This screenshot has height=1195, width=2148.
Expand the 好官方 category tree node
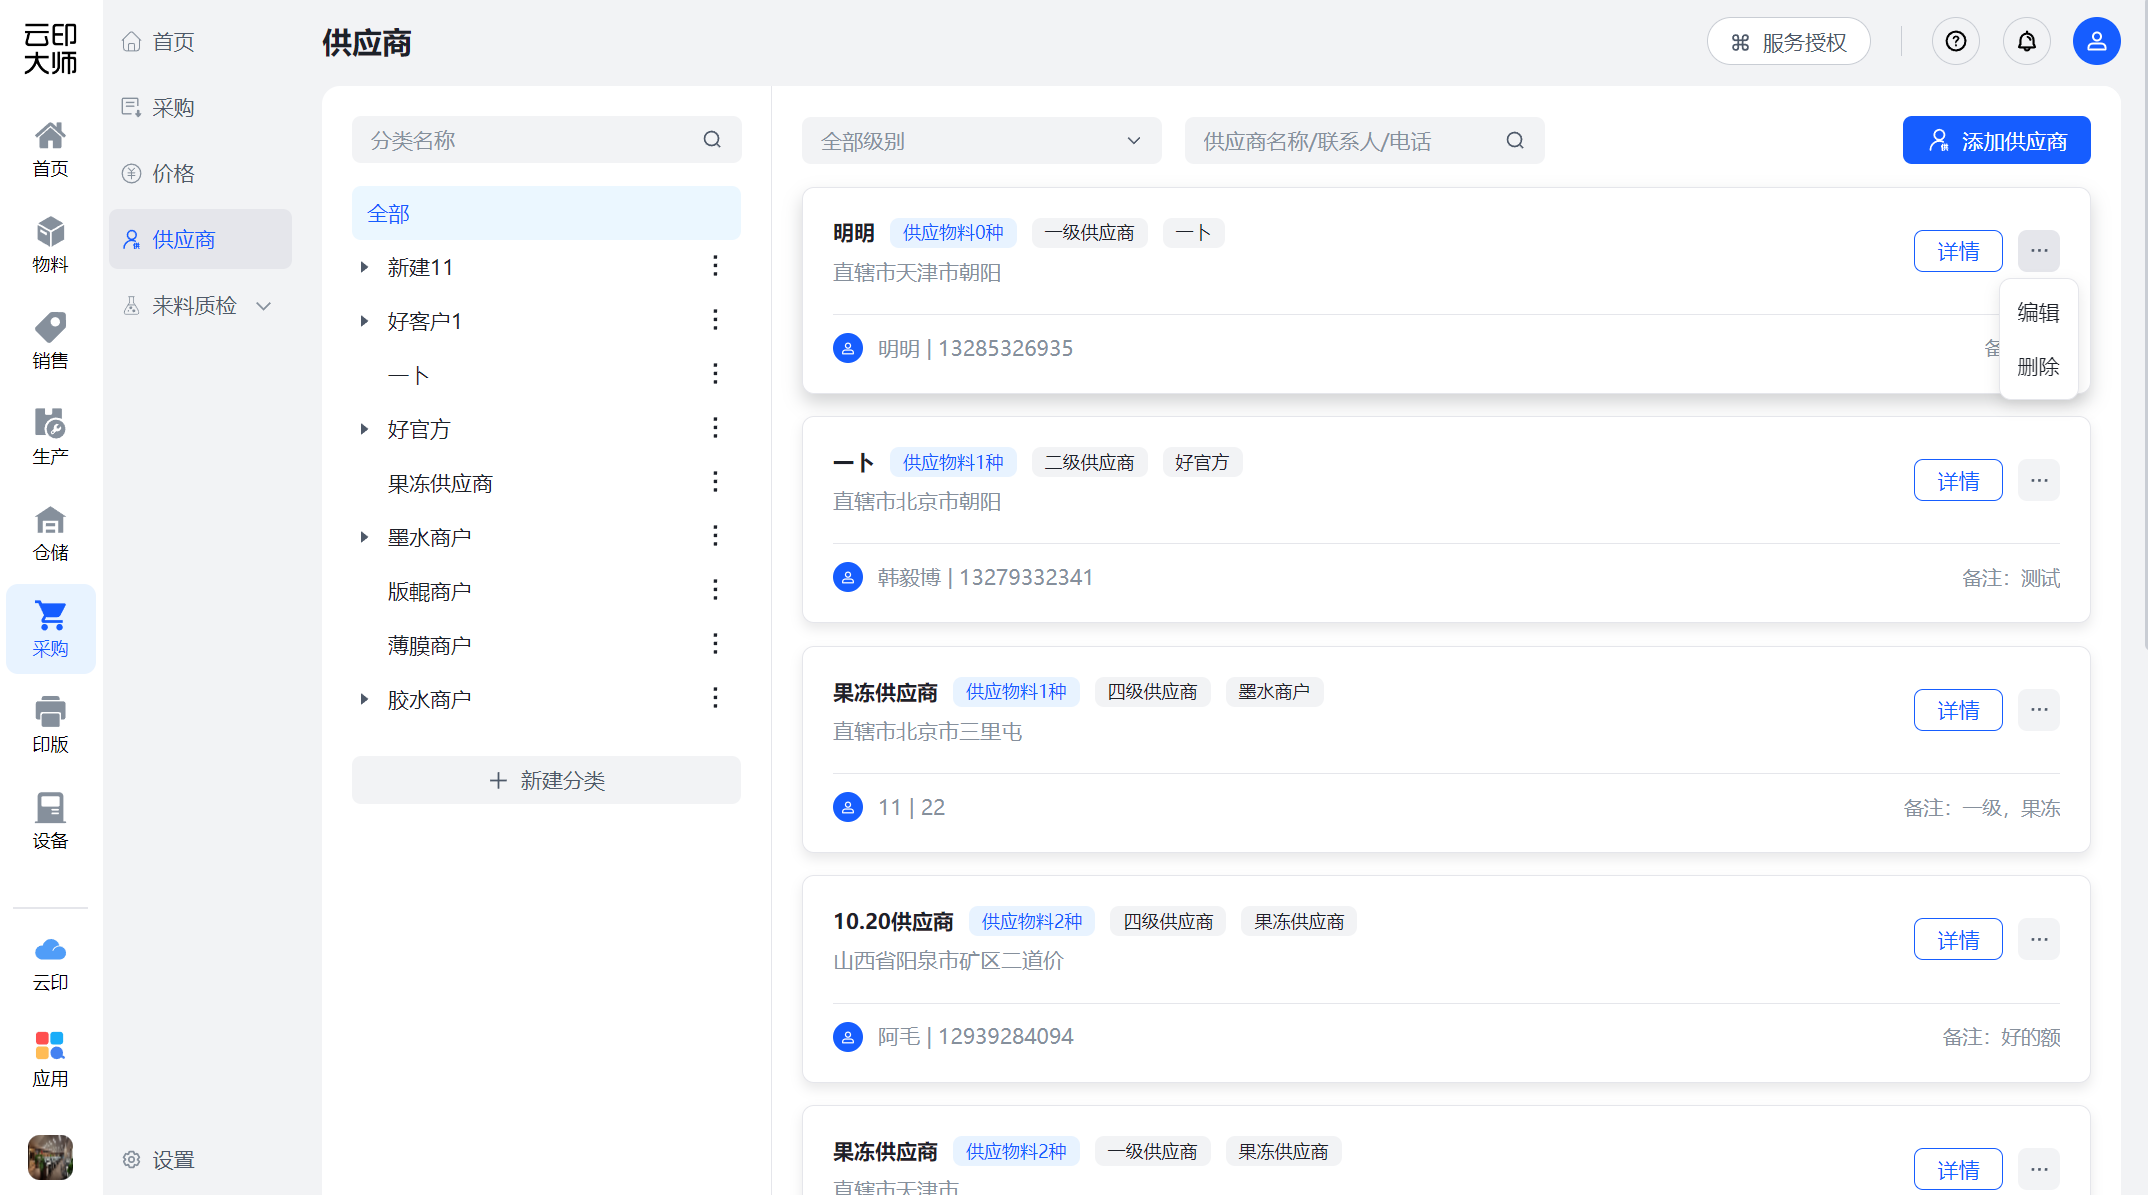[364, 429]
